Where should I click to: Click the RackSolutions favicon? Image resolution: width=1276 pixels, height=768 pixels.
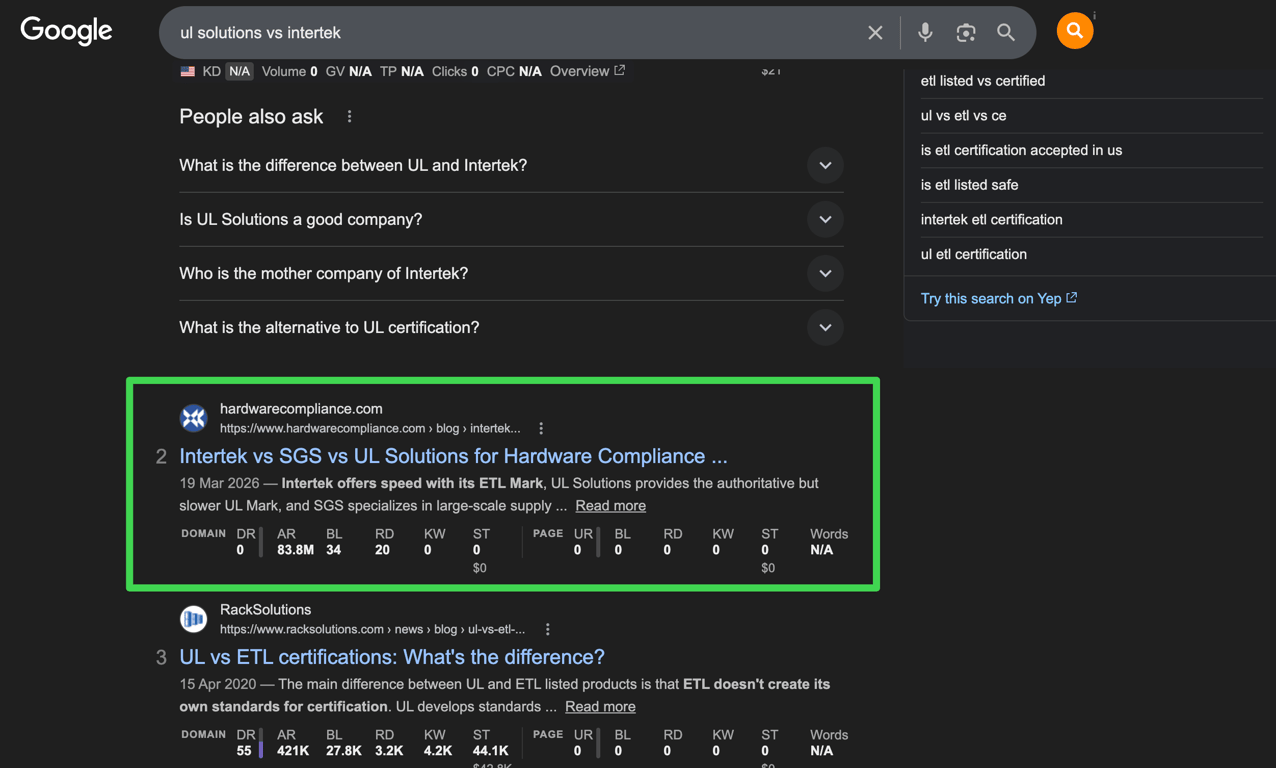pyautogui.click(x=194, y=619)
